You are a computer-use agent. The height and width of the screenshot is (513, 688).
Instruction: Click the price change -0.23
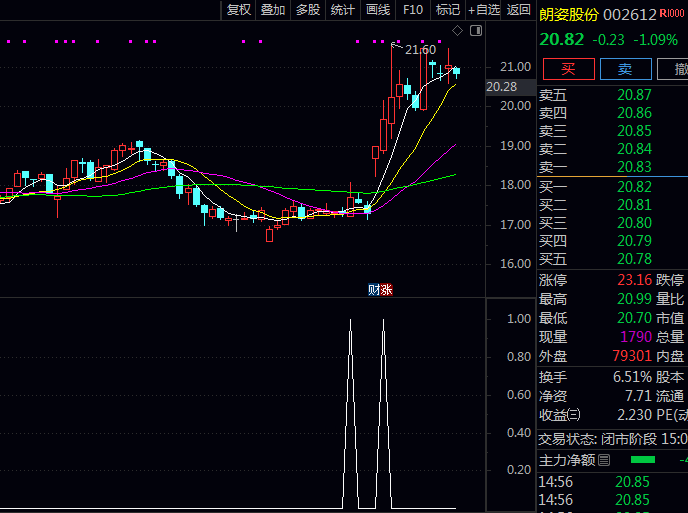pos(608,40)
